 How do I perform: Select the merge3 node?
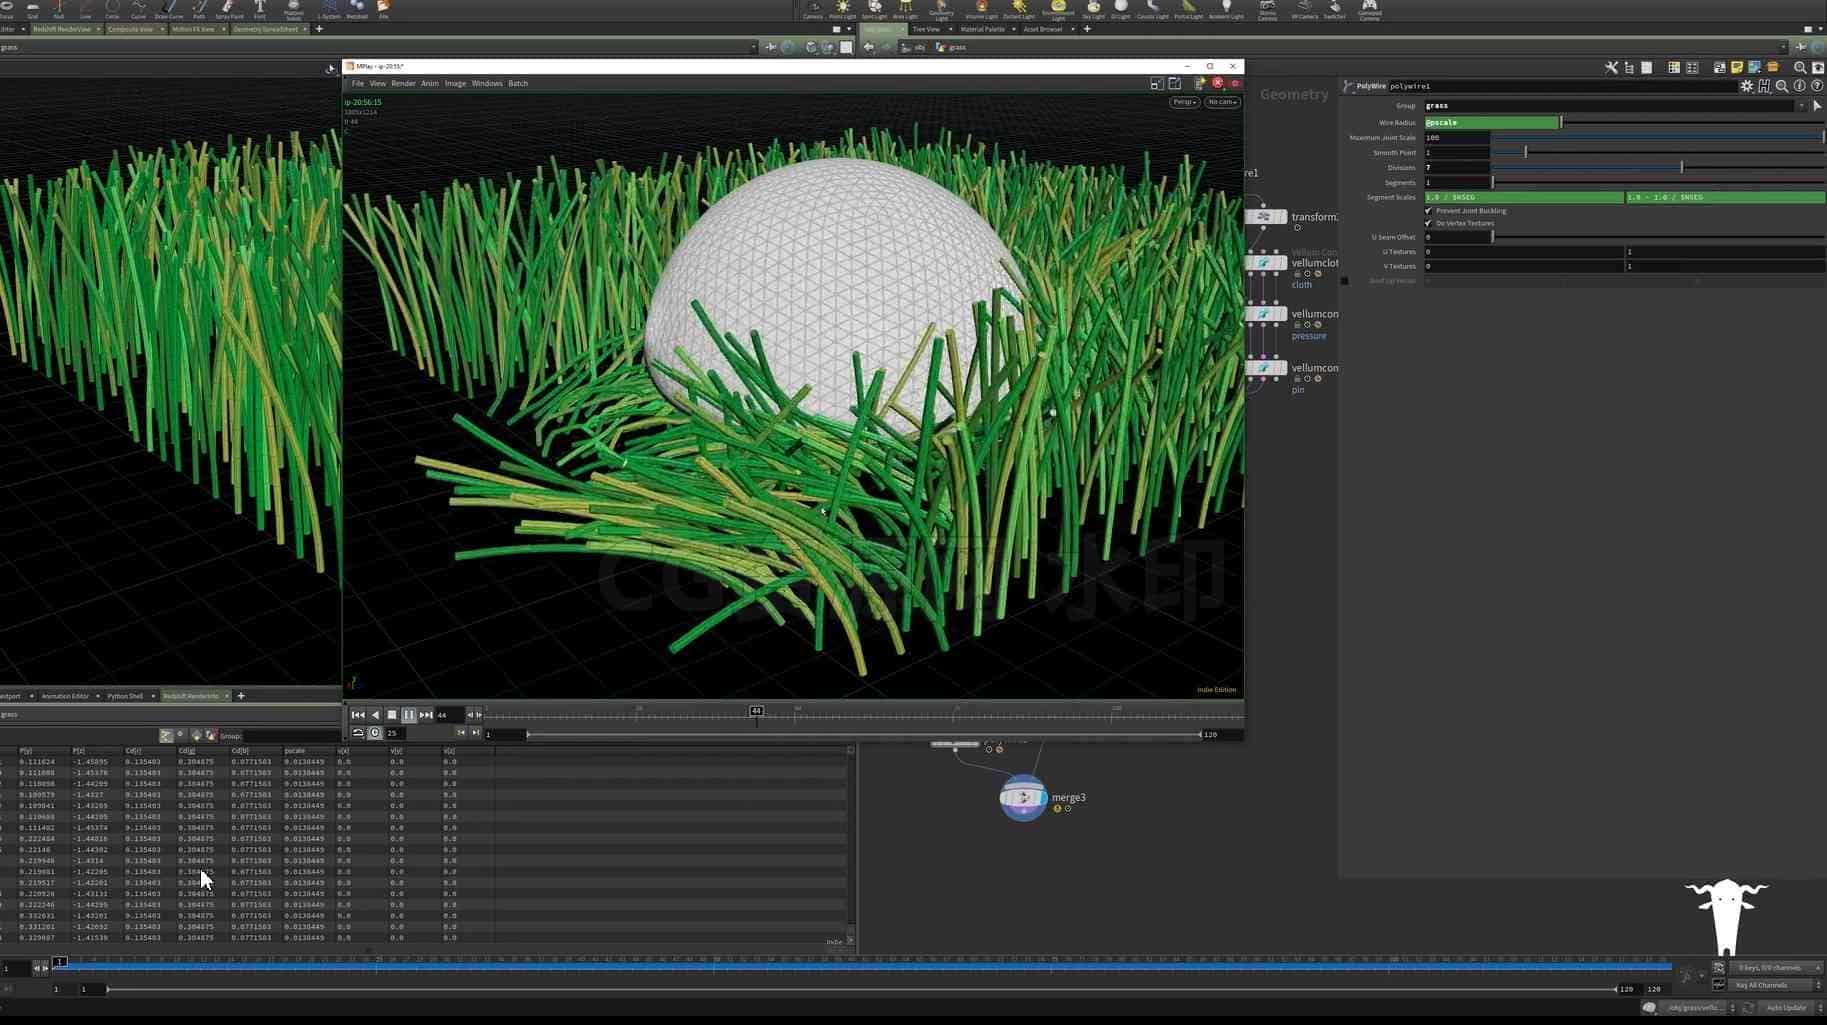(1023, 798)
